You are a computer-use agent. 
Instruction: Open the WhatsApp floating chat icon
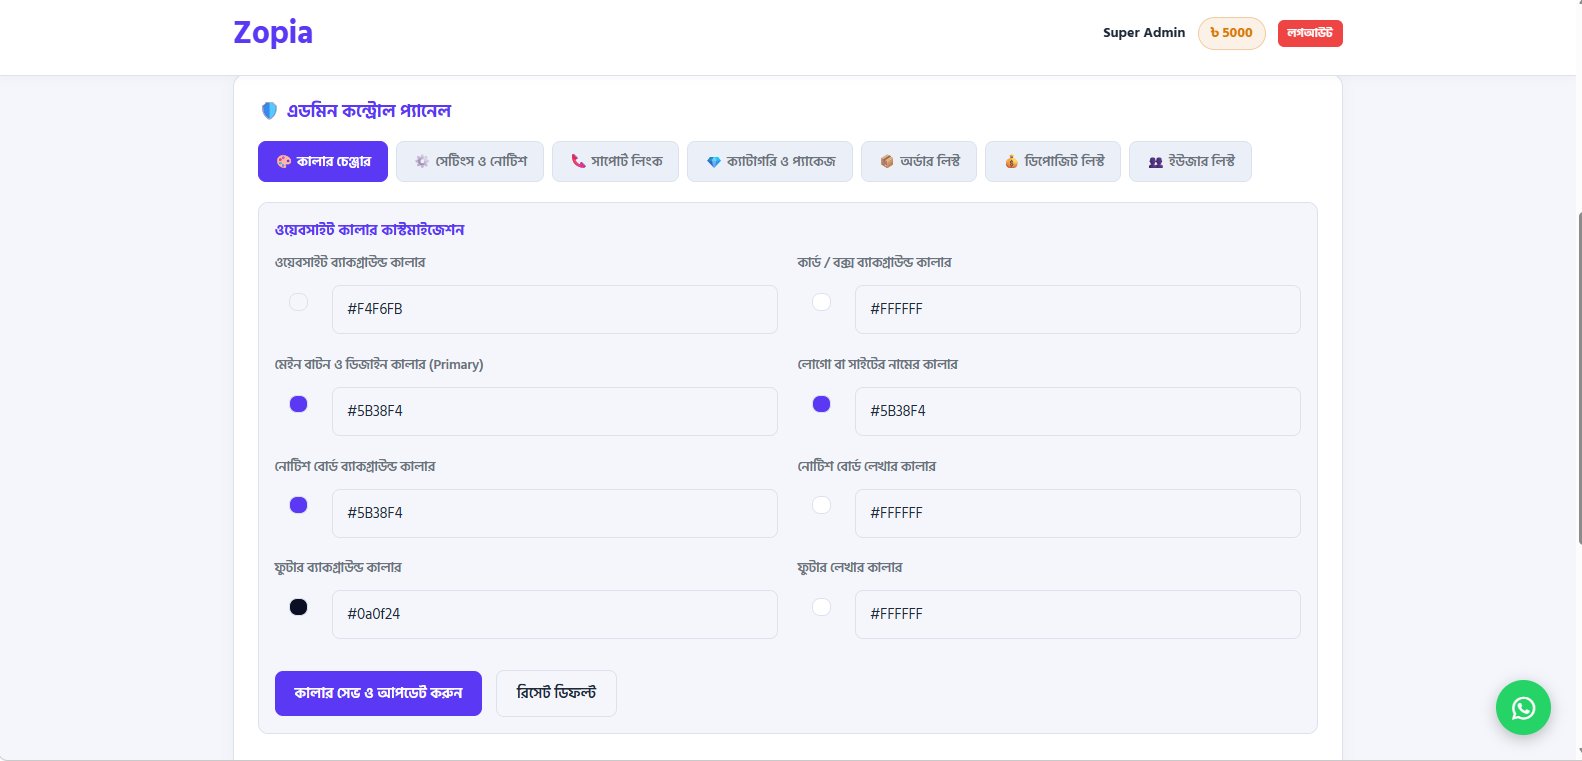[x=1523, y=708]
